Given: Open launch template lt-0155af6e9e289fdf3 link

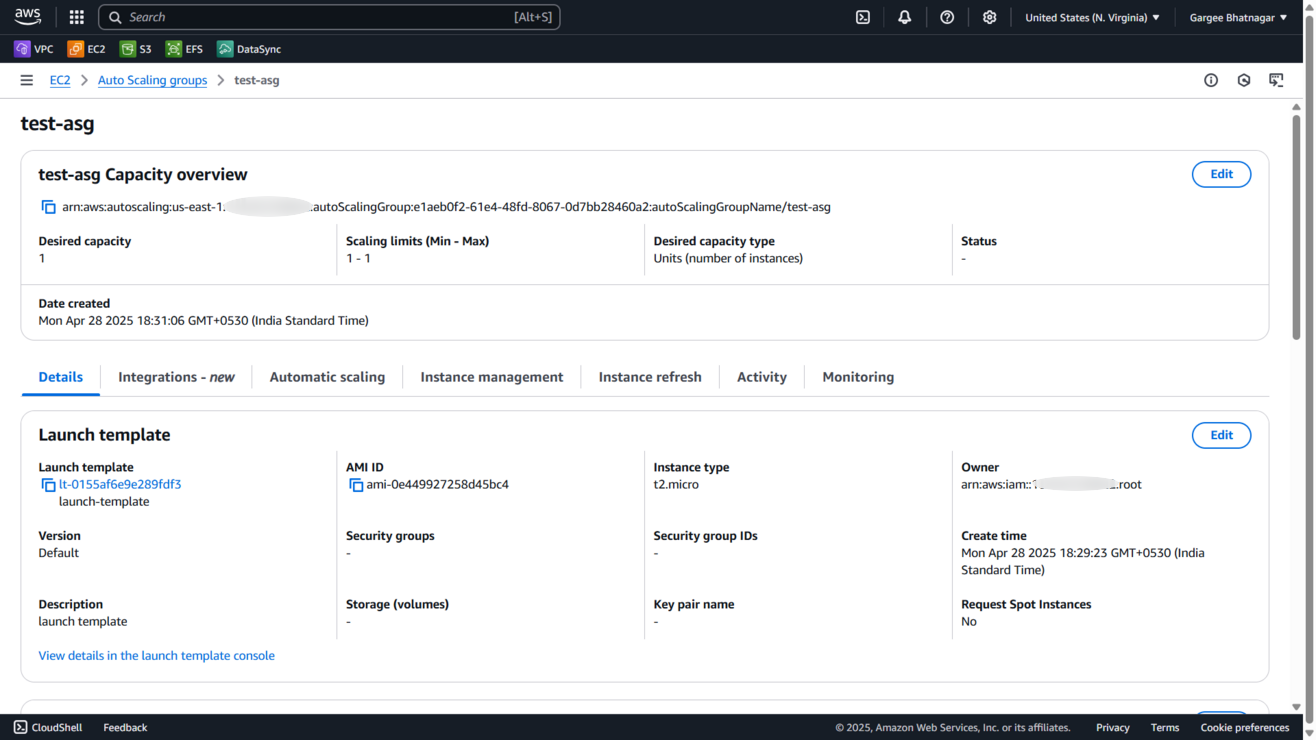Looking at the screenshot, I should coord(120,484).
